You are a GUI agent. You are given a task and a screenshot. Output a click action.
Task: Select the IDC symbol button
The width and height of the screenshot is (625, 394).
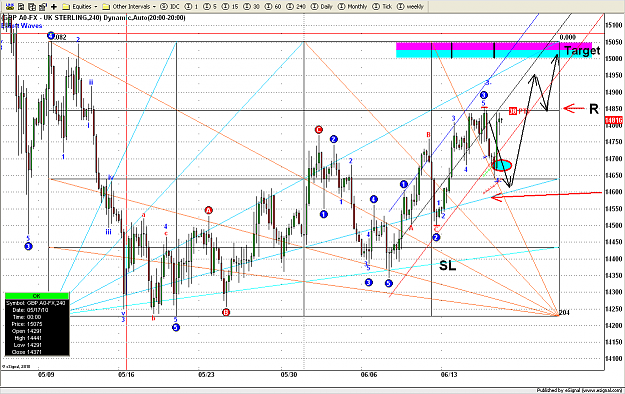point(170,6)
